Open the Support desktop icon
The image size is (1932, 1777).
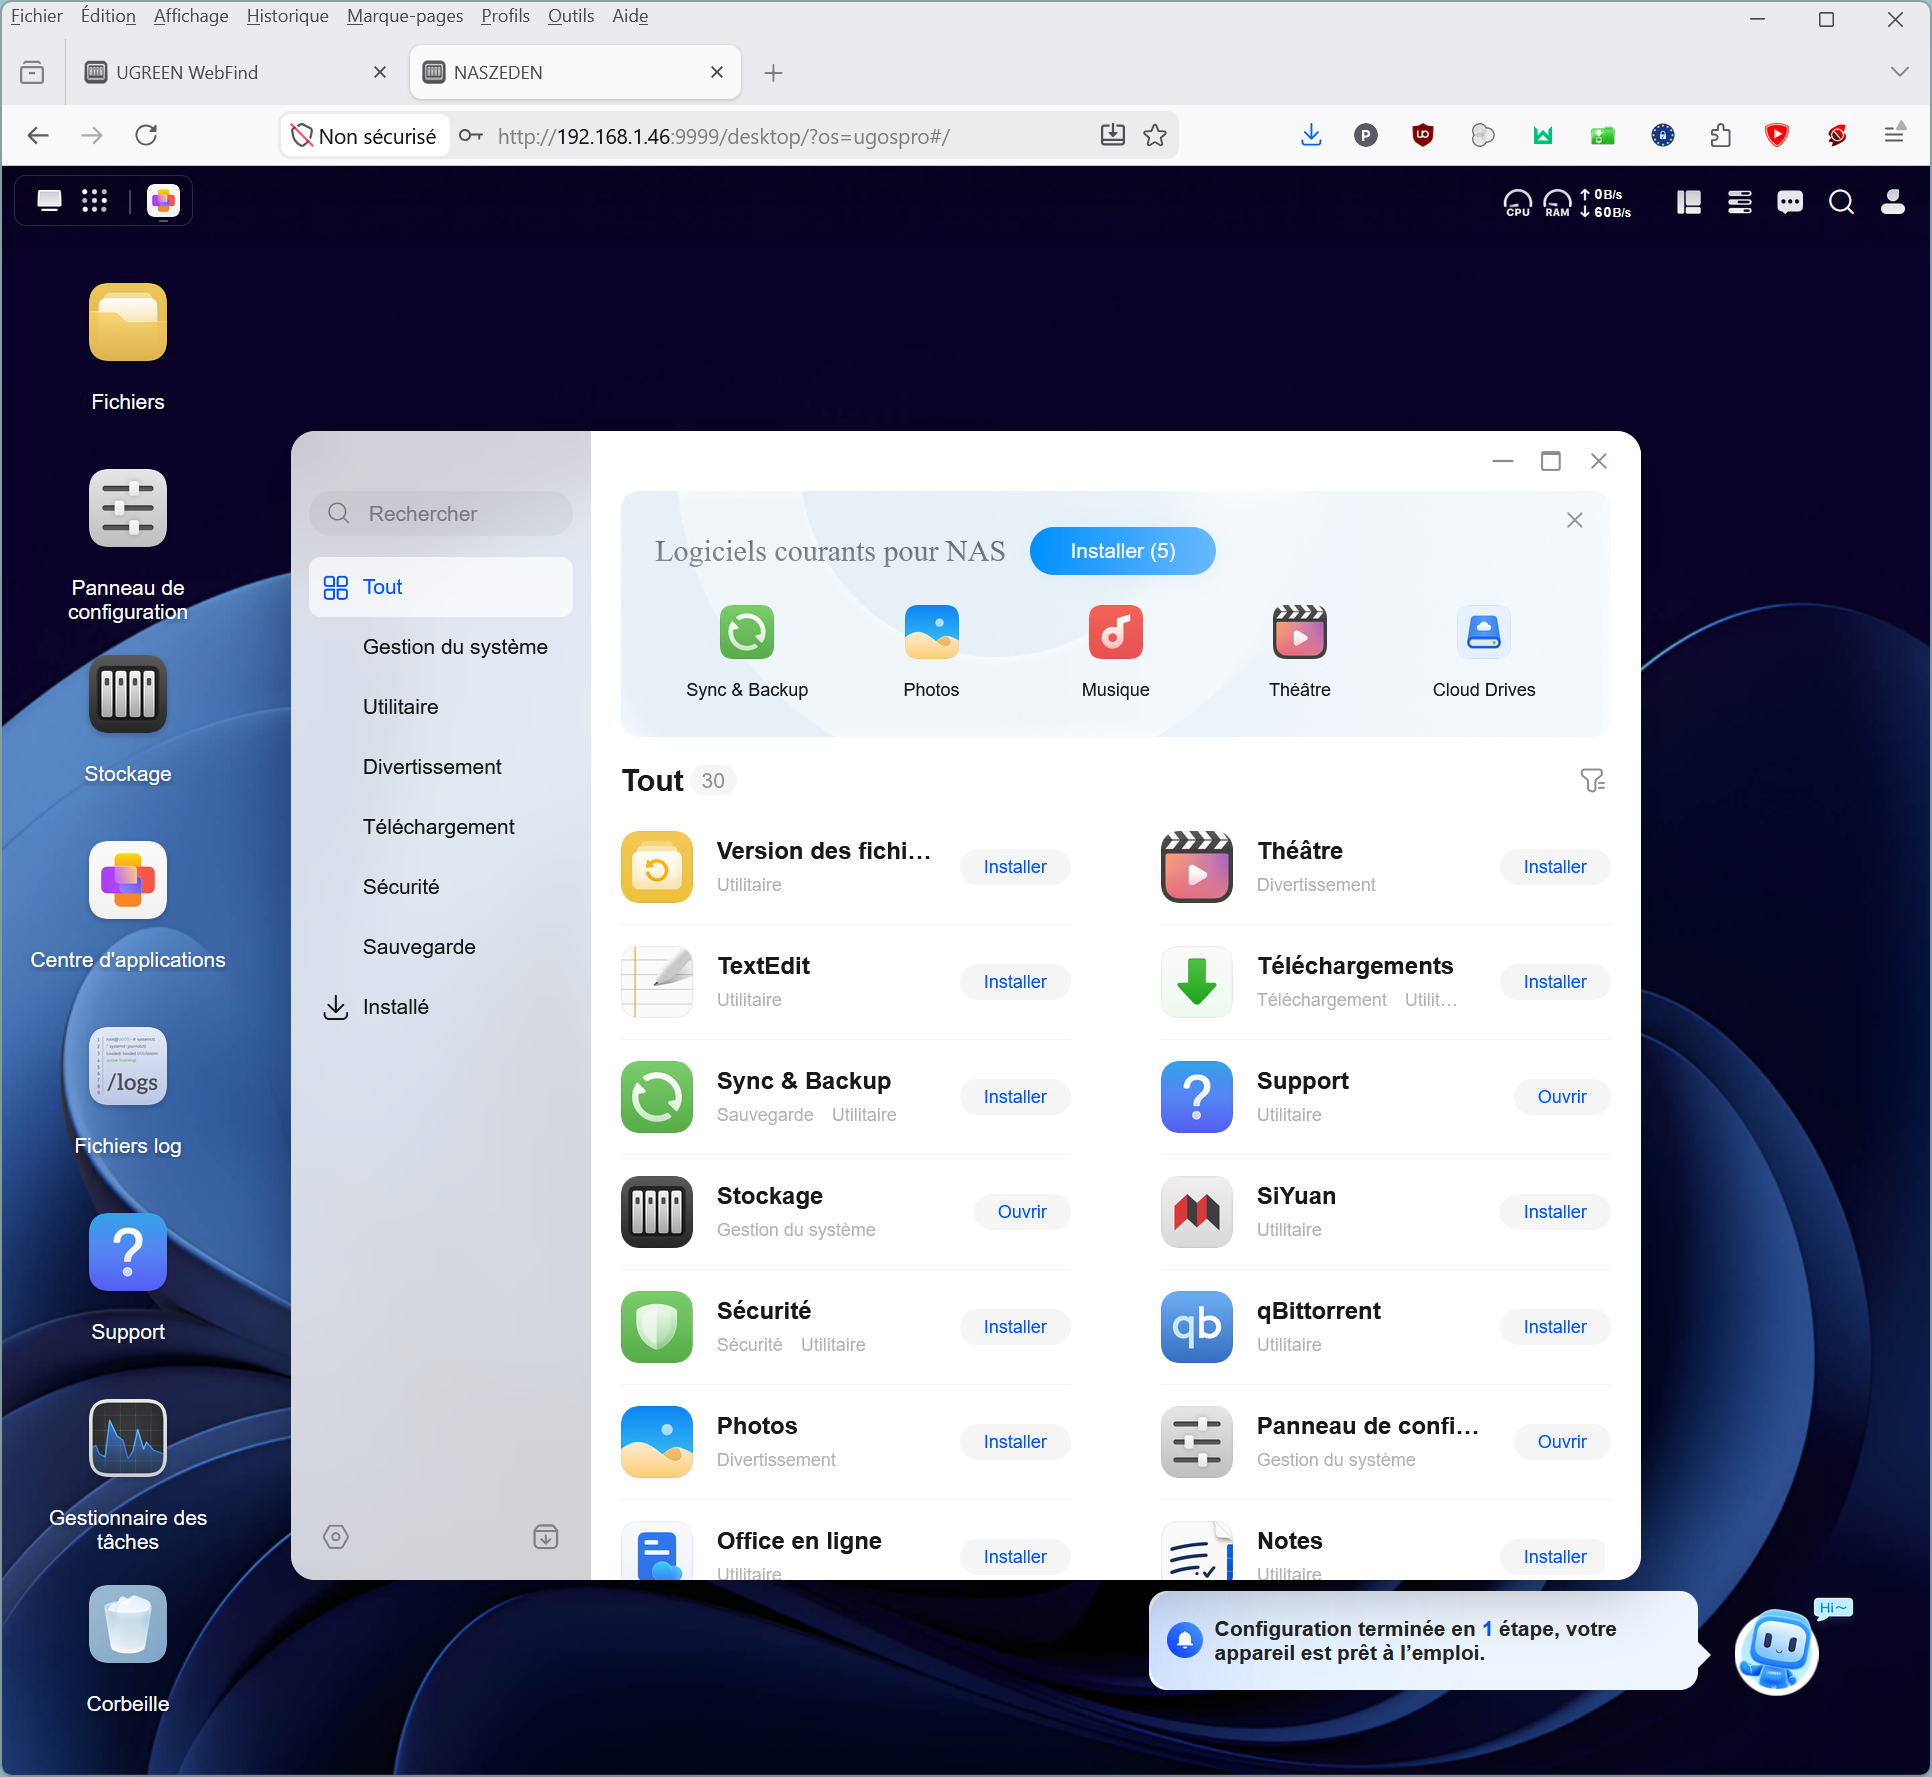(x=127, y=1252)
